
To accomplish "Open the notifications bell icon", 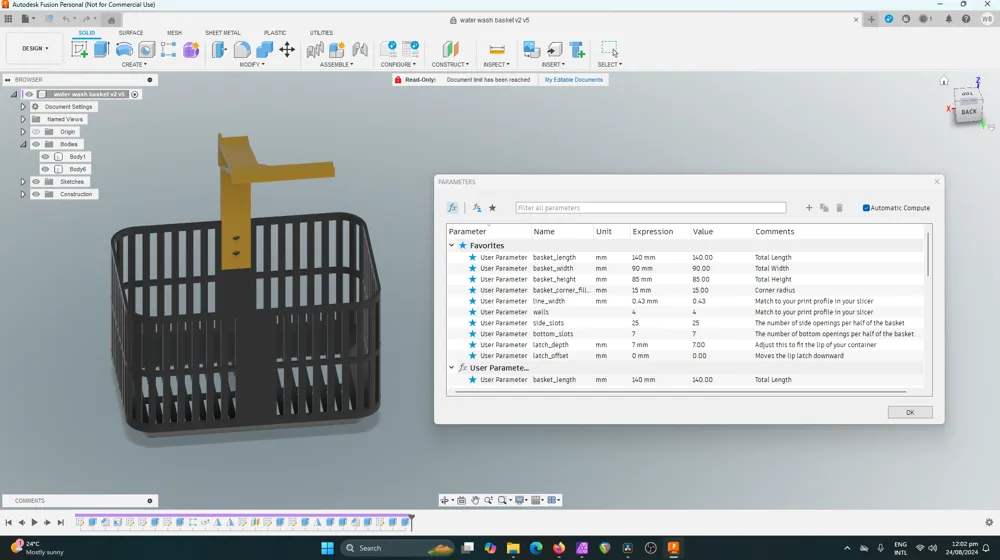I will tap(948, 19).
